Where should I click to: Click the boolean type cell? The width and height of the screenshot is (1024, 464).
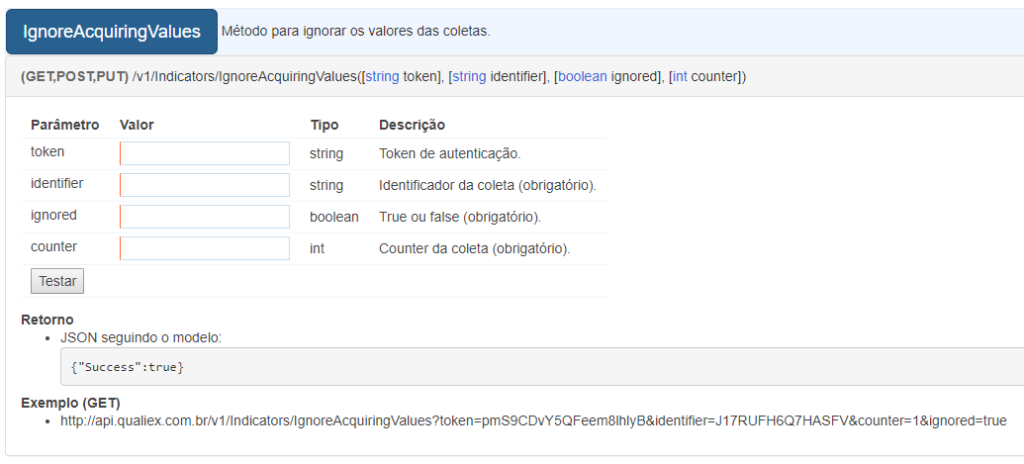(334, 217)
